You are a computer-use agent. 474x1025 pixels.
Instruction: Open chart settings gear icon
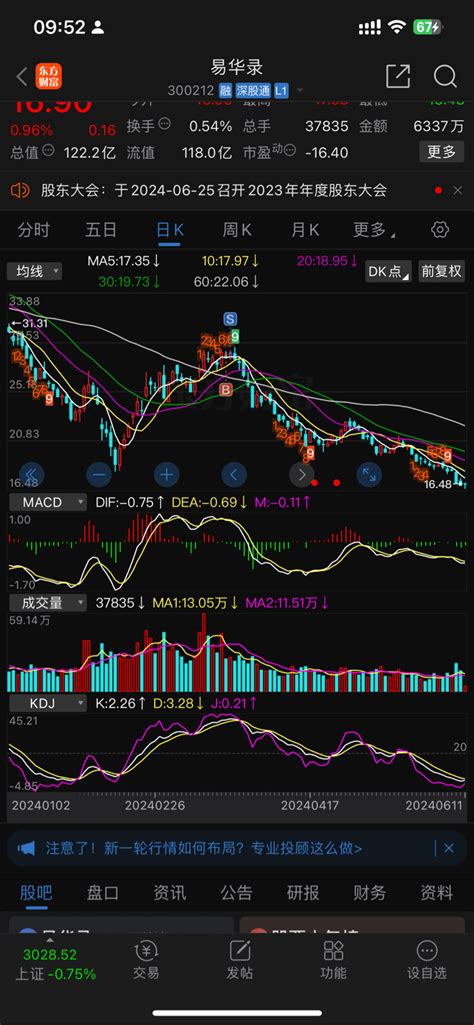440,229
